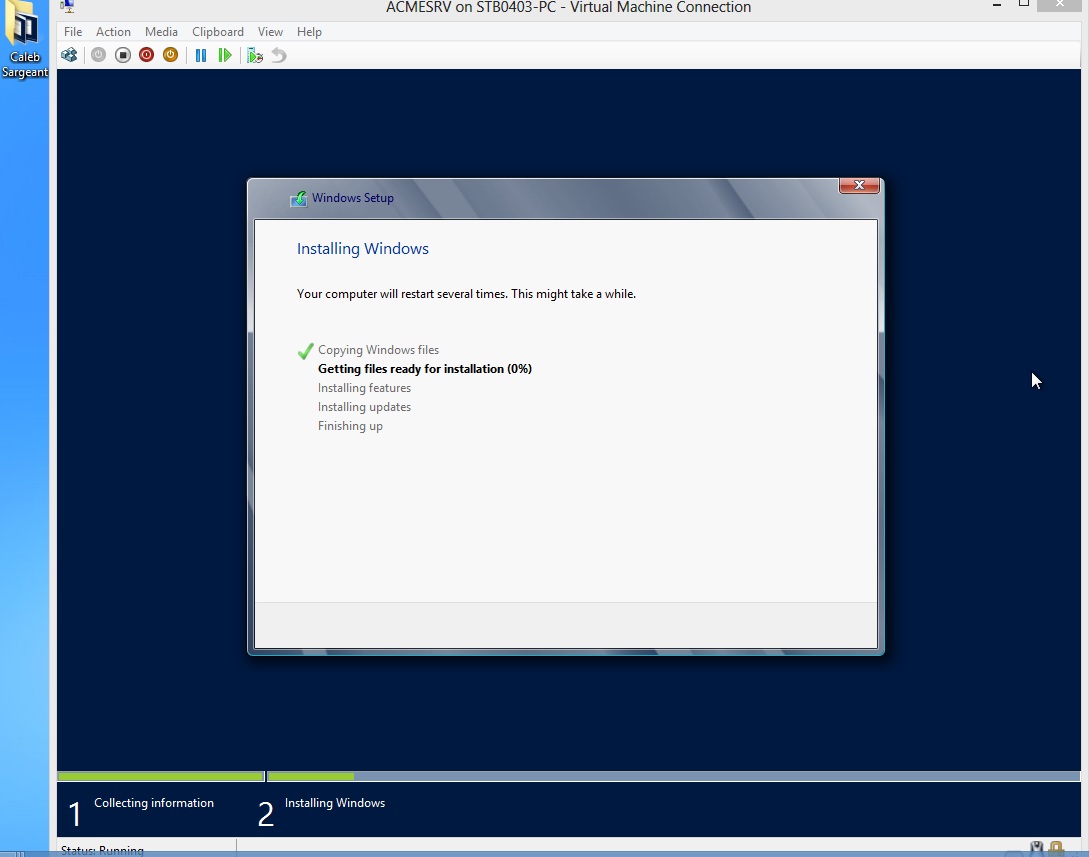The width and height of the screenshot is (1089, 857).
Task: Click the Collecting information progress bar
Action: coord(160,776)
